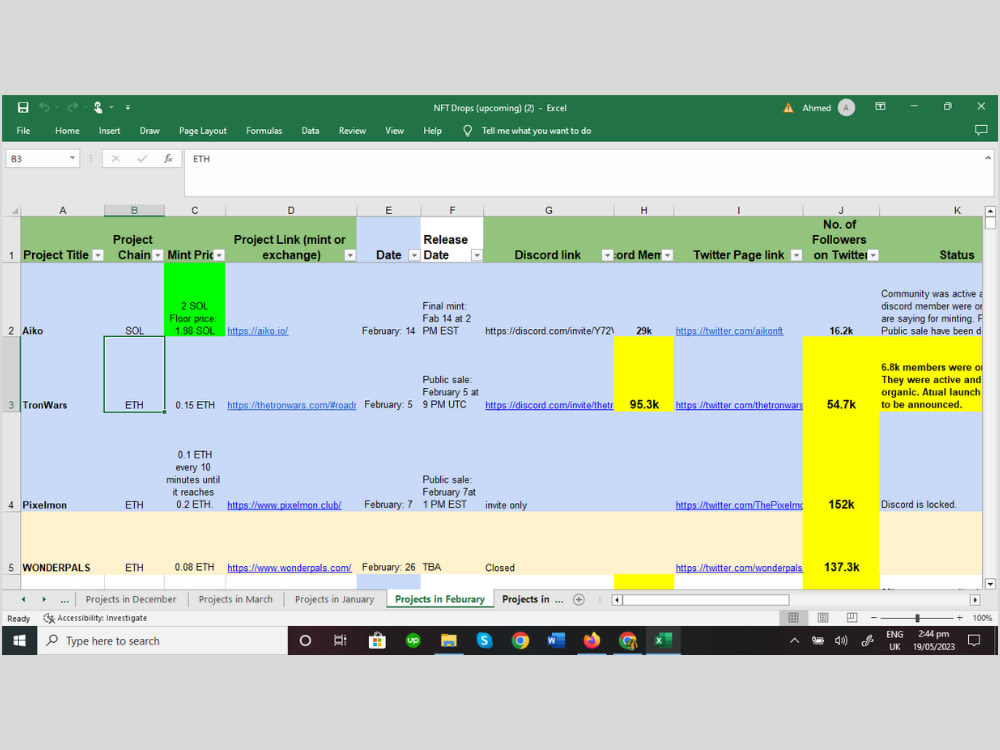Select column D header
The image size is (1000, 750).
291,210
